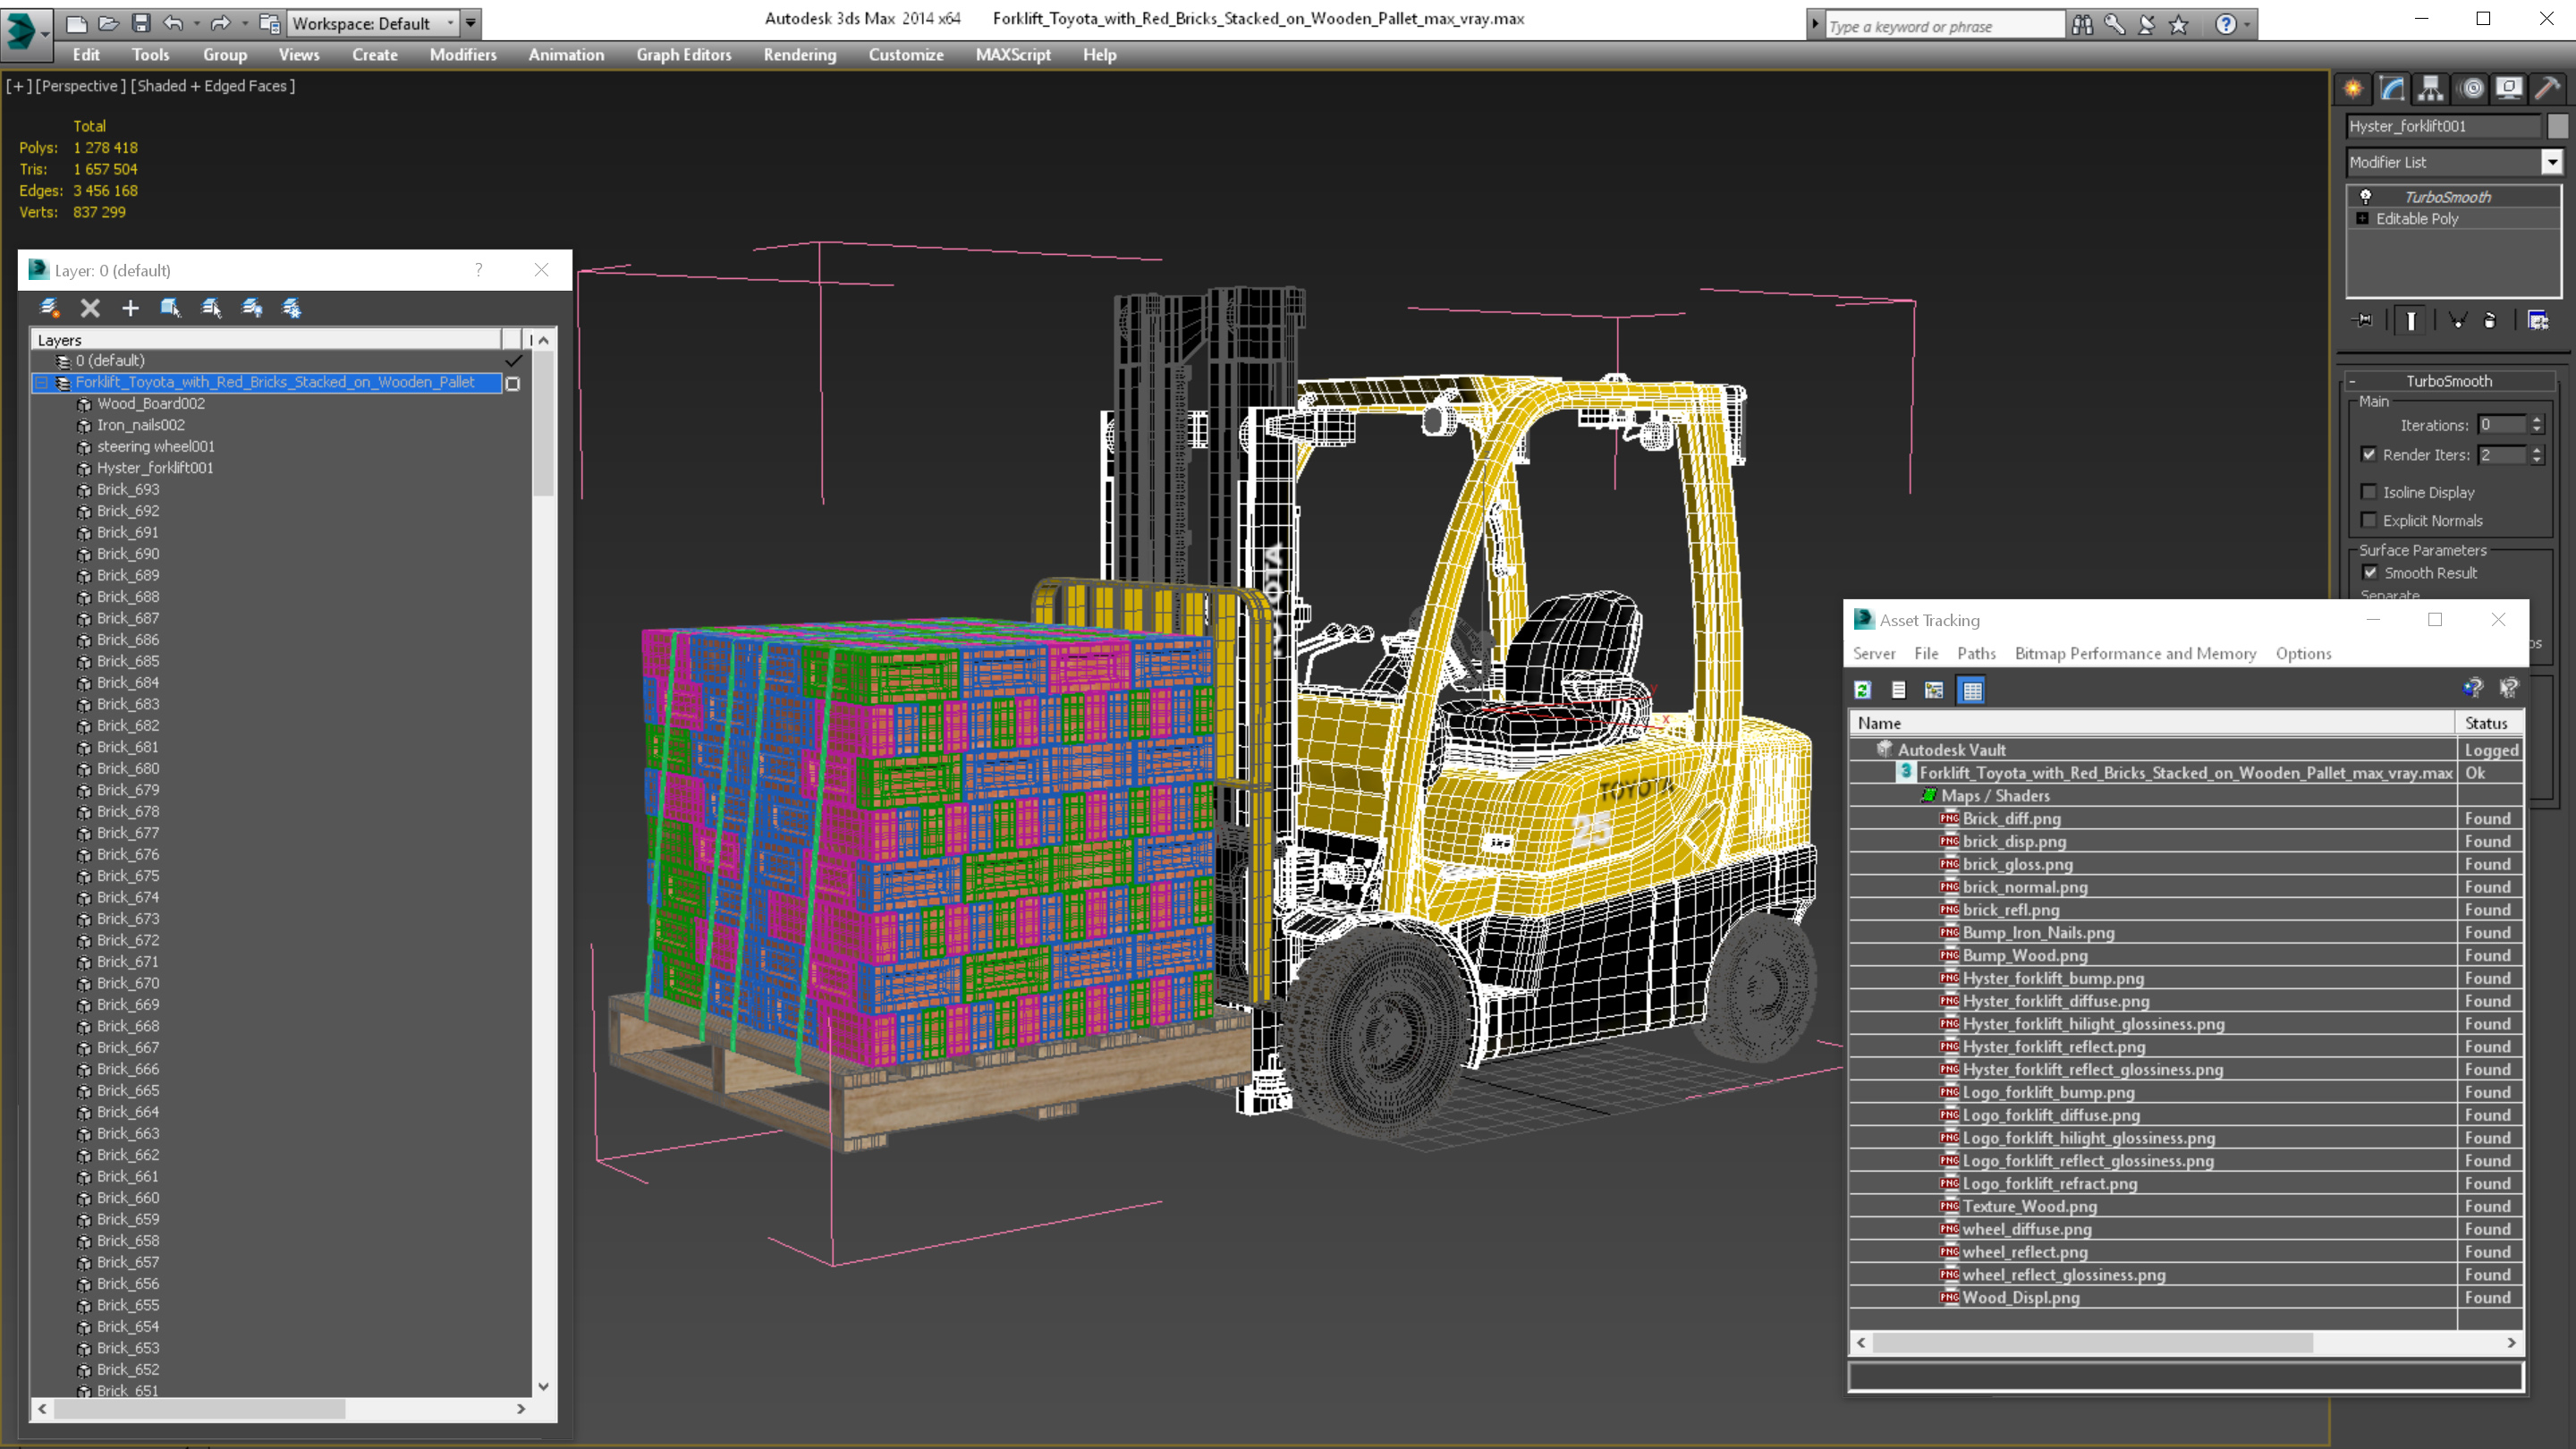The image size is (2576, 1449).
Task: Click the Shaded + Edged Faces label
Action: click(x=213, y=86)
